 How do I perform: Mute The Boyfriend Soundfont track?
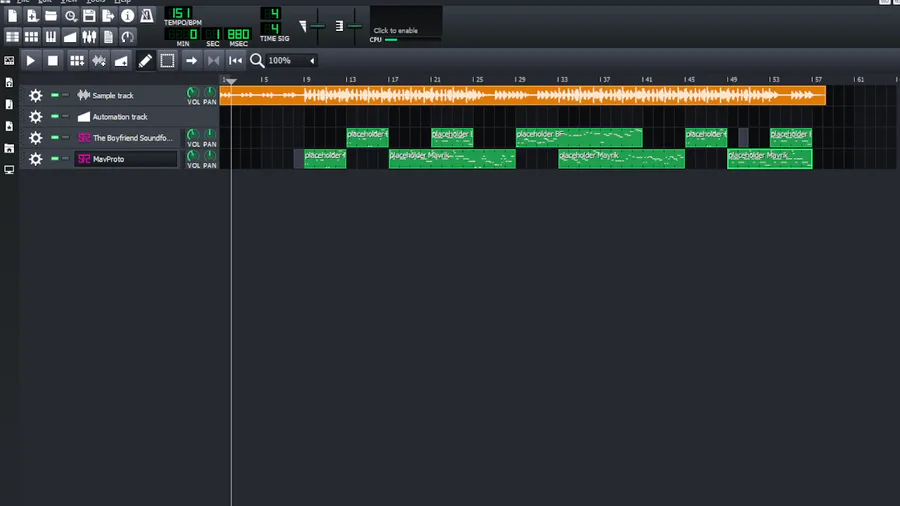tap(55, 138)
